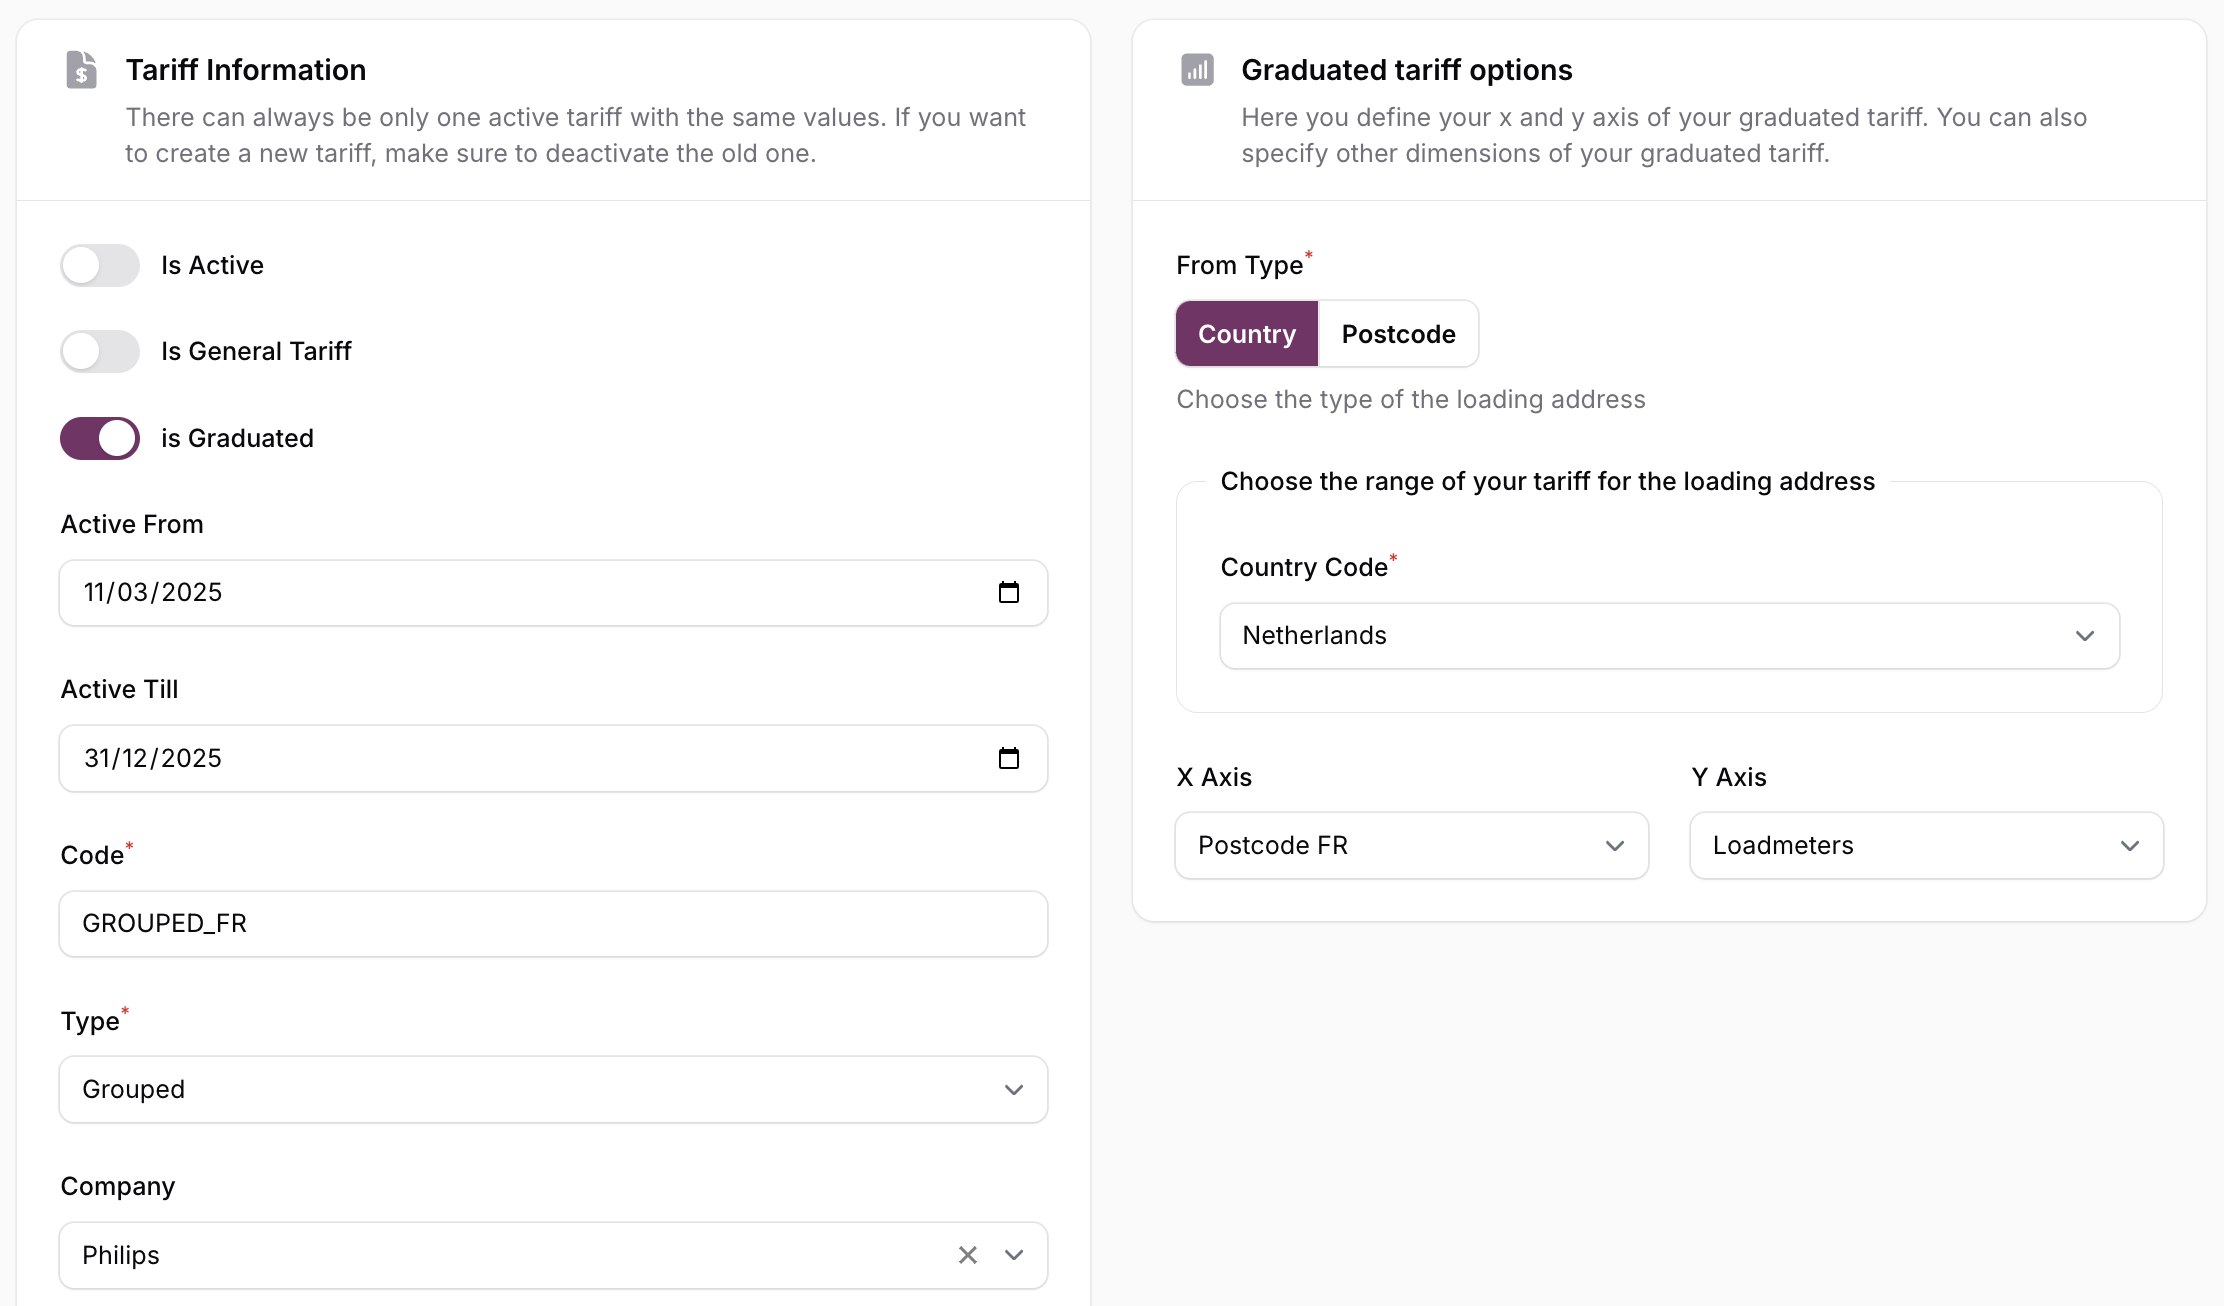Open the X Axis dropdown Postcode FR
The height and width of the screenshot is (1306, 2224).
pyautogui.click(x=1411, y=845)
